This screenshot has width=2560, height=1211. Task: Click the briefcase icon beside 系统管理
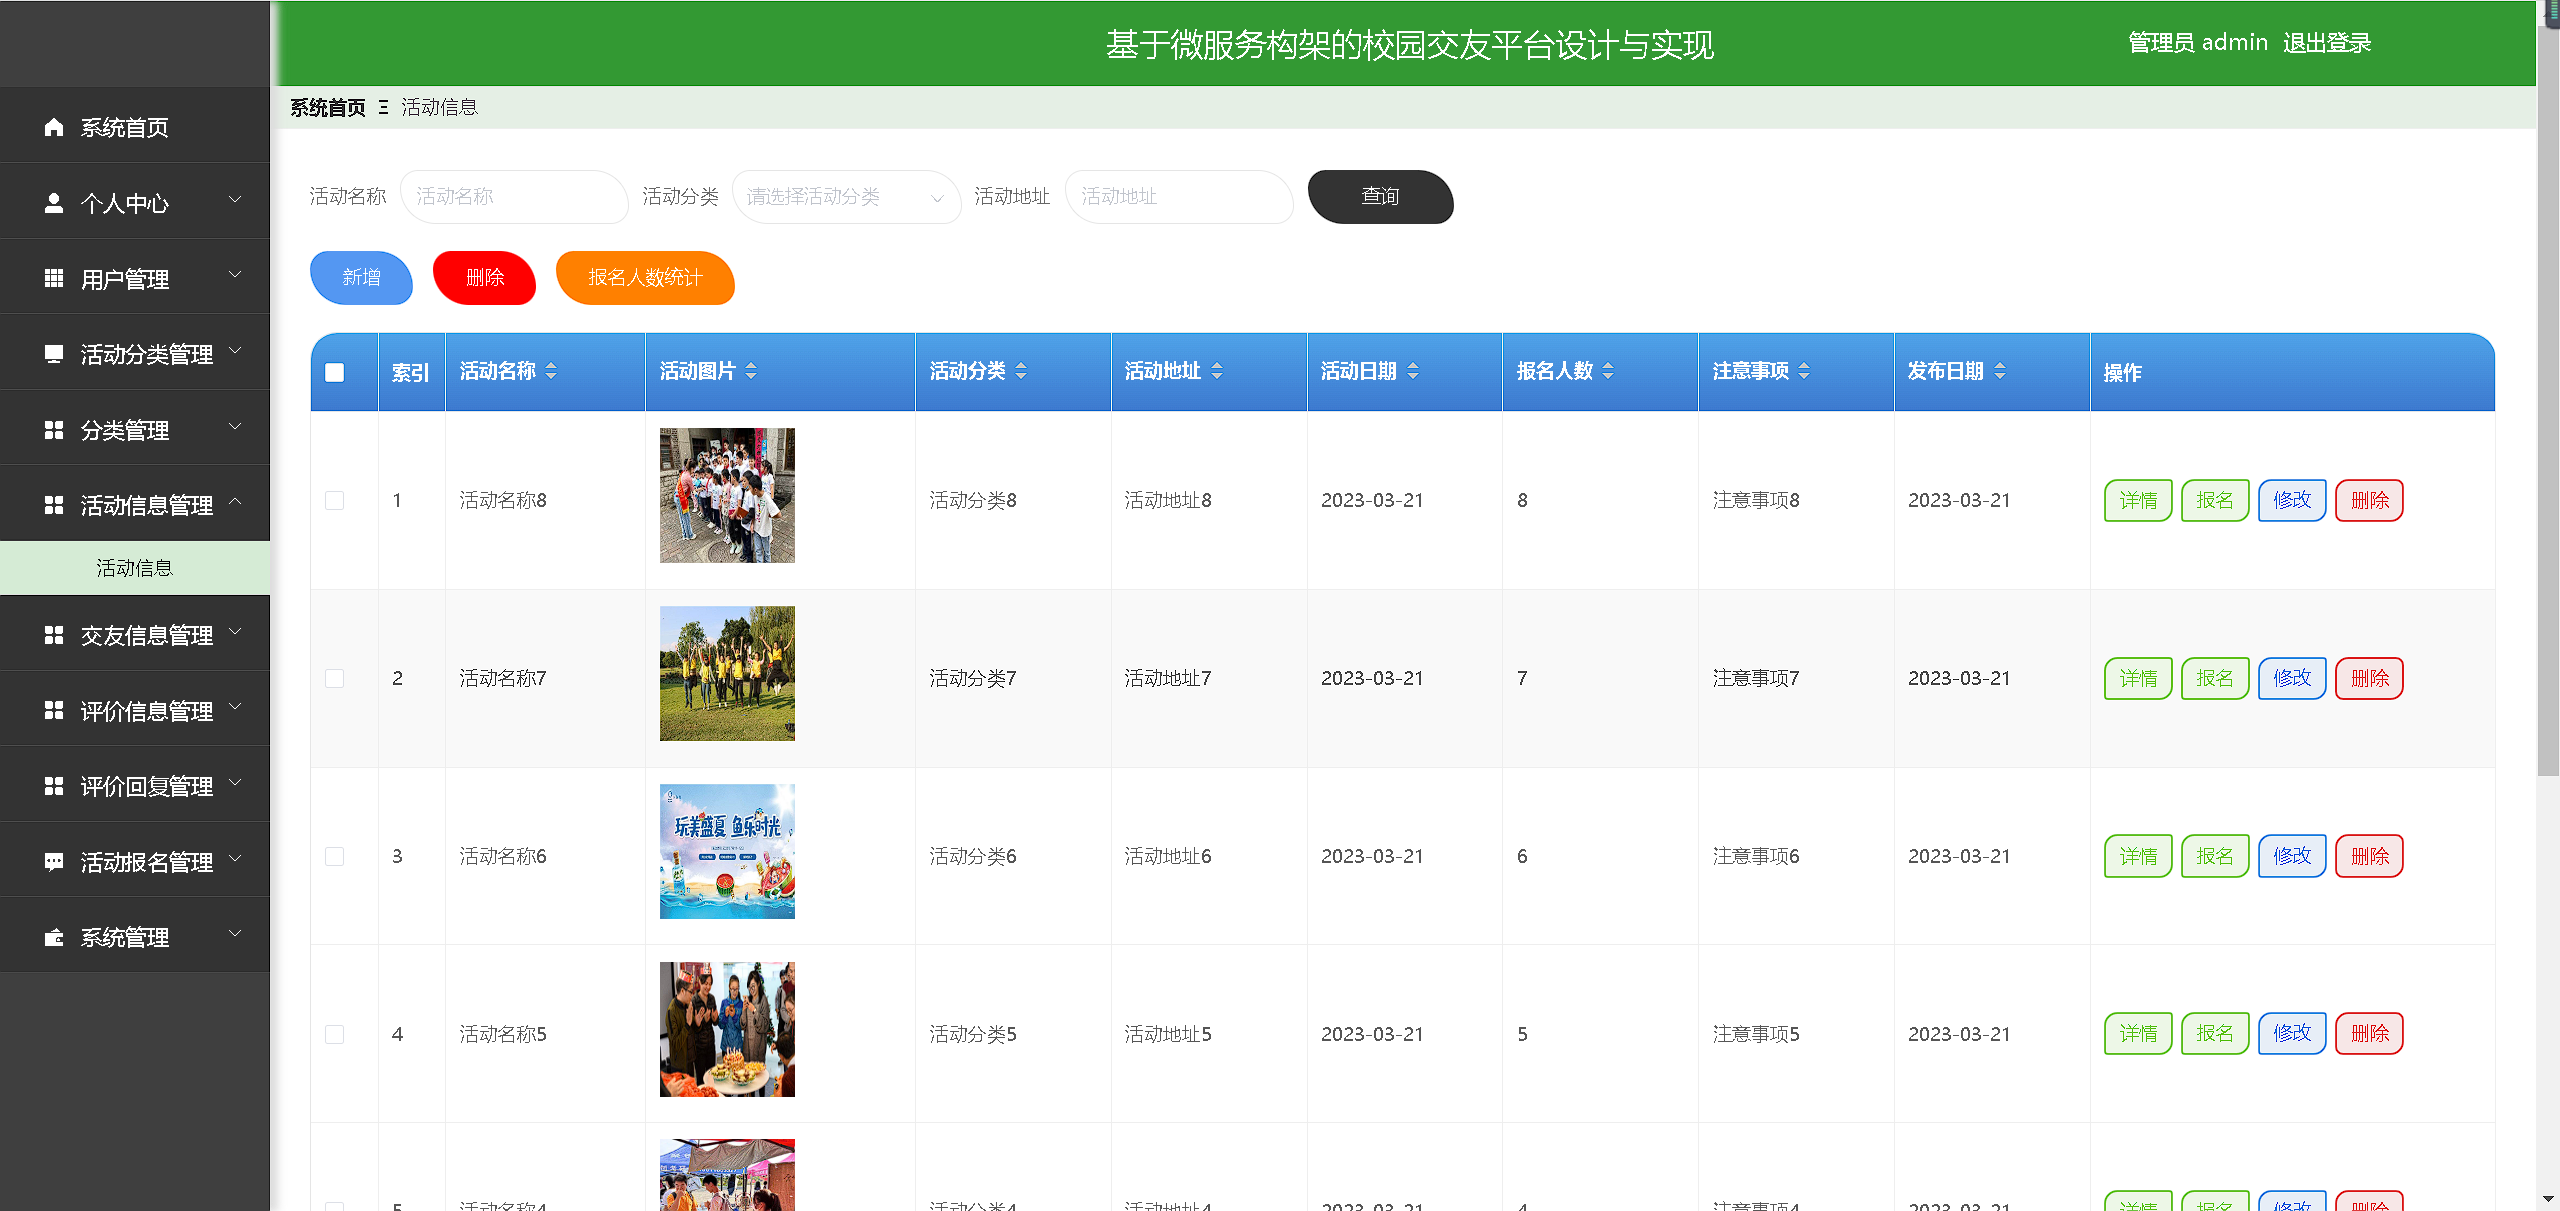pyautogui.click(x=54, y=937)
